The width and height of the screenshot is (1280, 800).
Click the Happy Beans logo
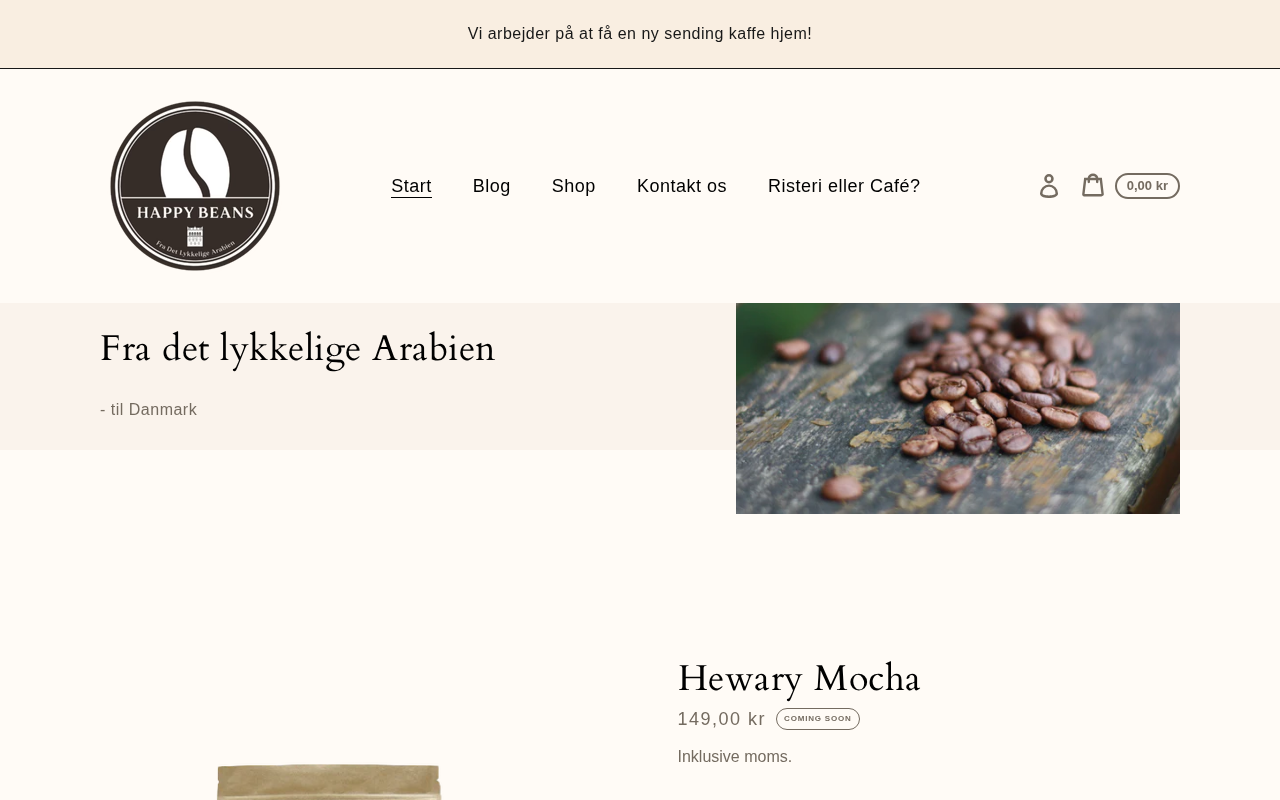pyautogui.click(x=195, y=186)
